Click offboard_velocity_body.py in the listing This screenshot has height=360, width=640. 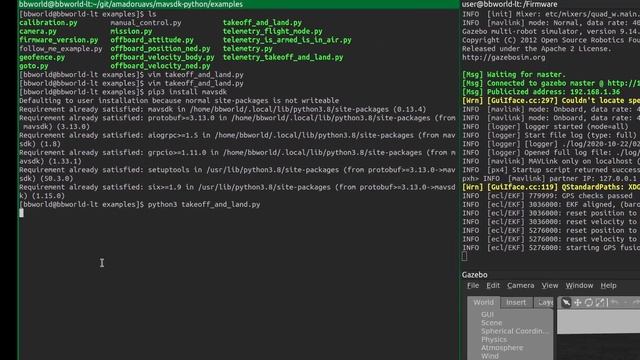point(162,58)
